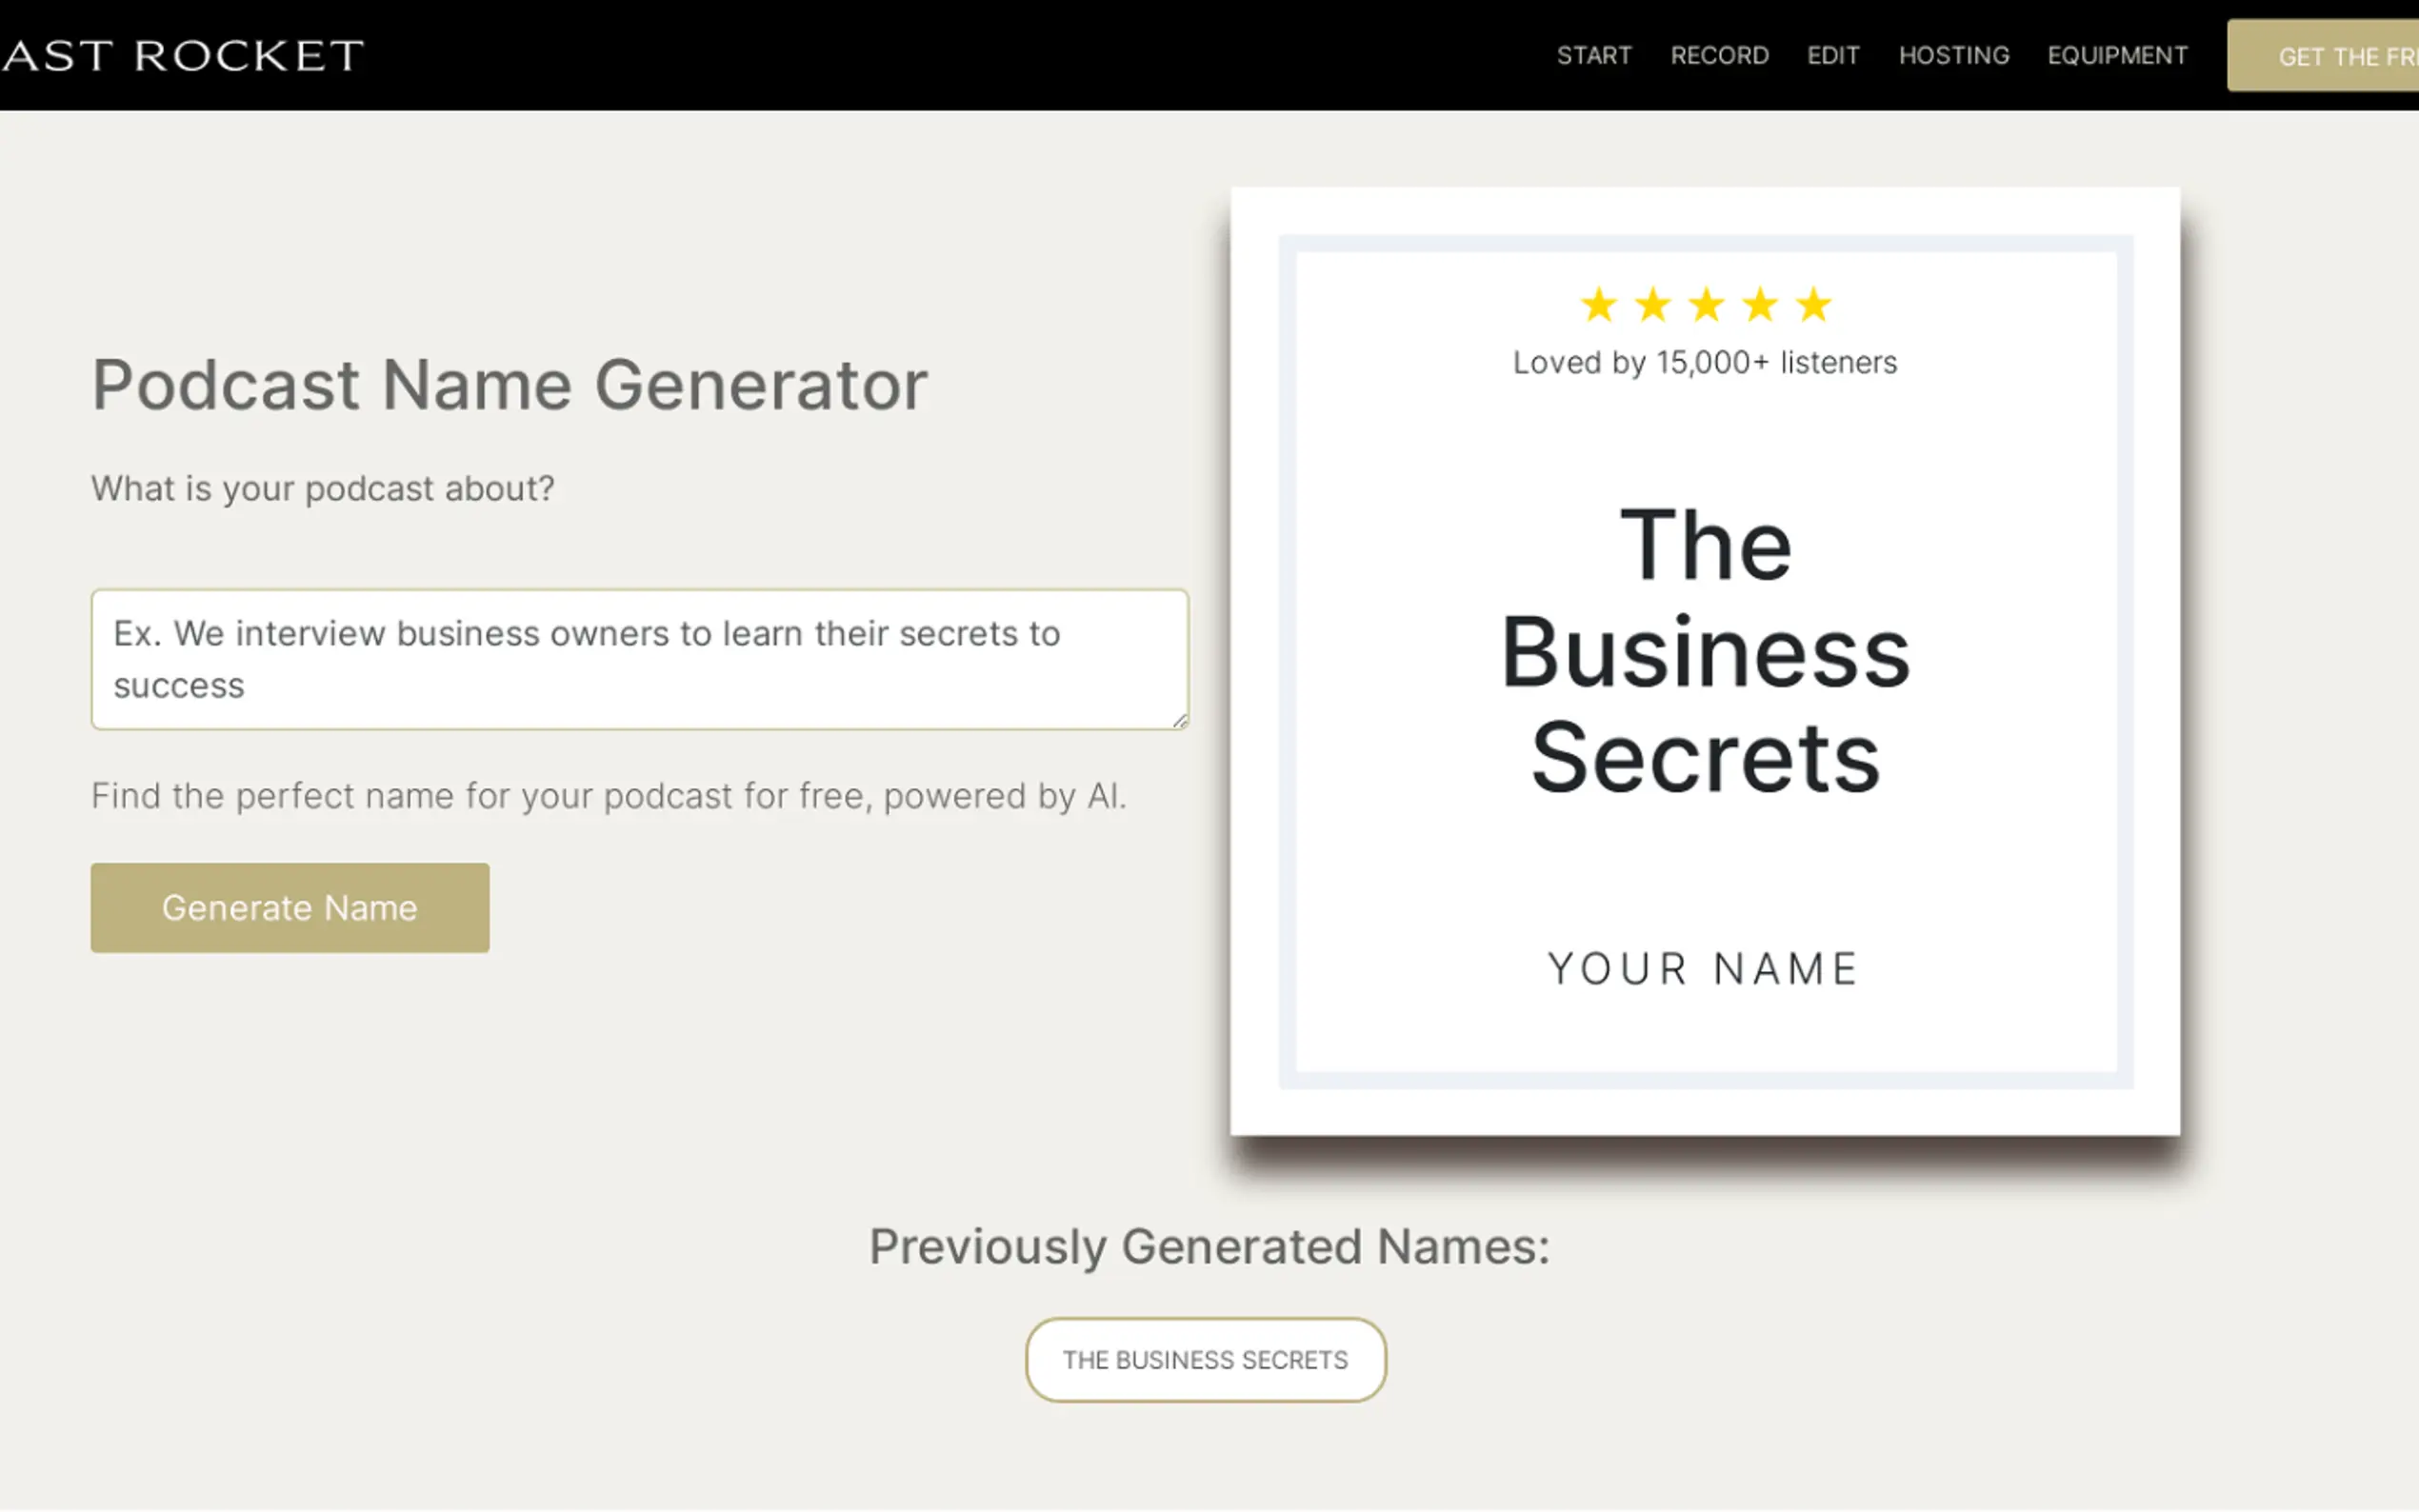This screenshot has width=2419, height=1512.
Task: Click the fifth gold star icon
Action: coord(1813,305)
